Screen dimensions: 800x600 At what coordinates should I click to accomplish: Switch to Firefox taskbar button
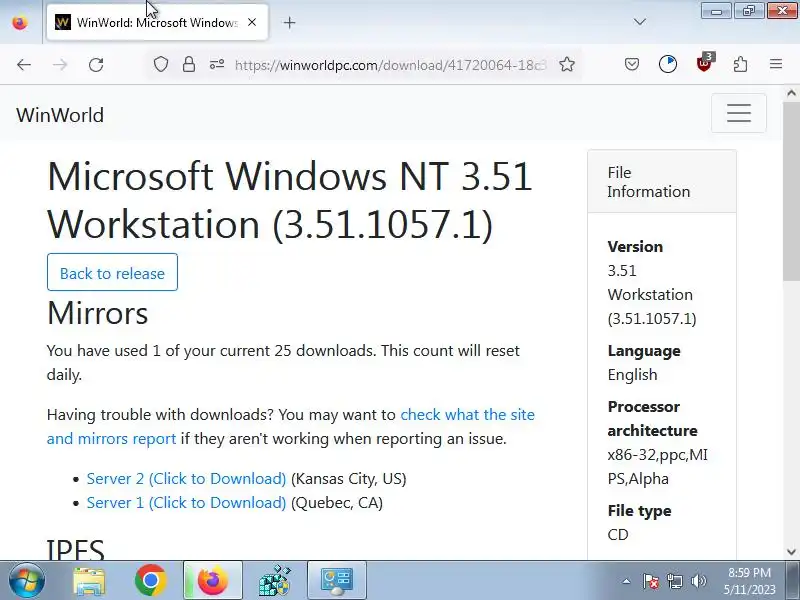(213, 581)
